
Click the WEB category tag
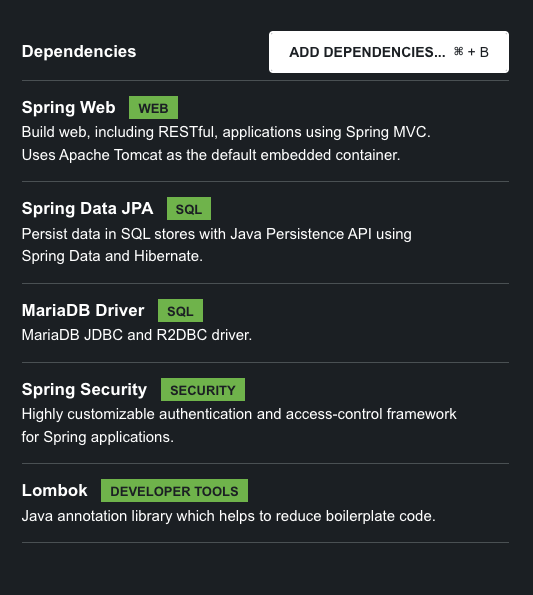153,108
